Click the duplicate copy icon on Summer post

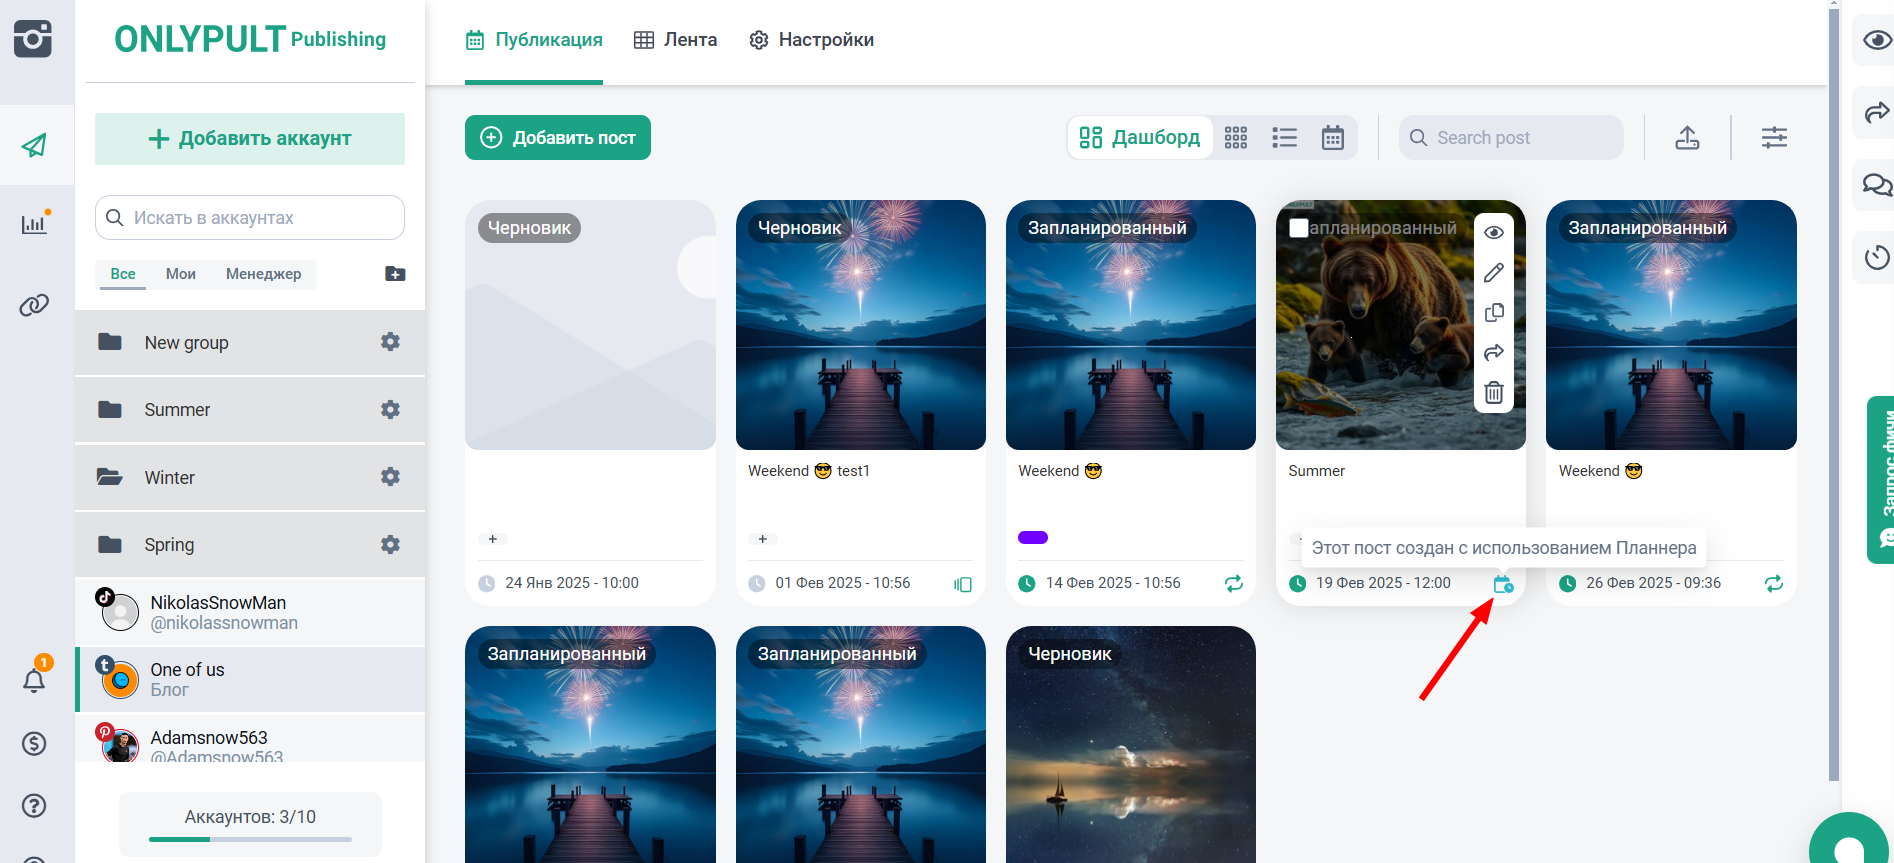(x=1493, y=313)
